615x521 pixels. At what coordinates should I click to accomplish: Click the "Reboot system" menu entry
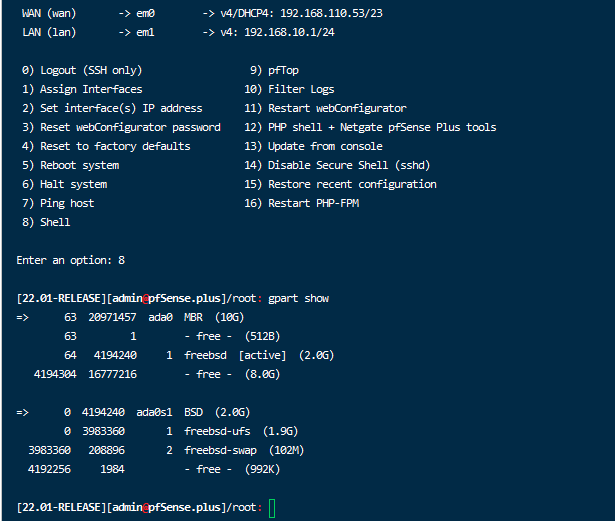coord(70,165)
